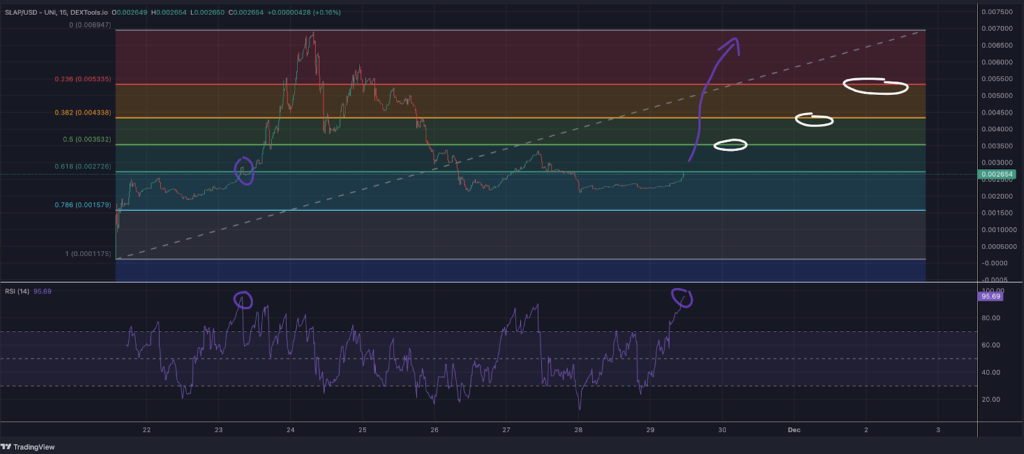Image resolution: width=1024 pixels, height=454 pixels.
Task: Click the 60.00 RSI axis label
Action: coord(991,346)
